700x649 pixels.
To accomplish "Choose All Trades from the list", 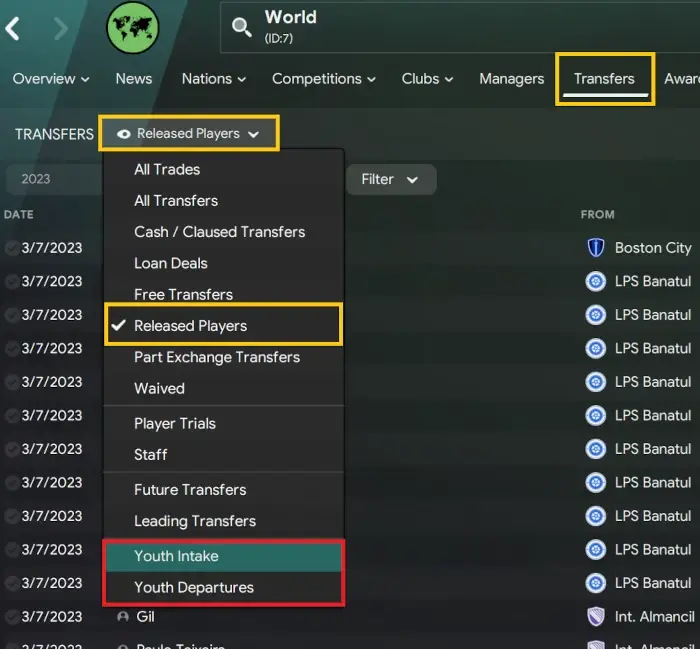I will tap(224, 170).
